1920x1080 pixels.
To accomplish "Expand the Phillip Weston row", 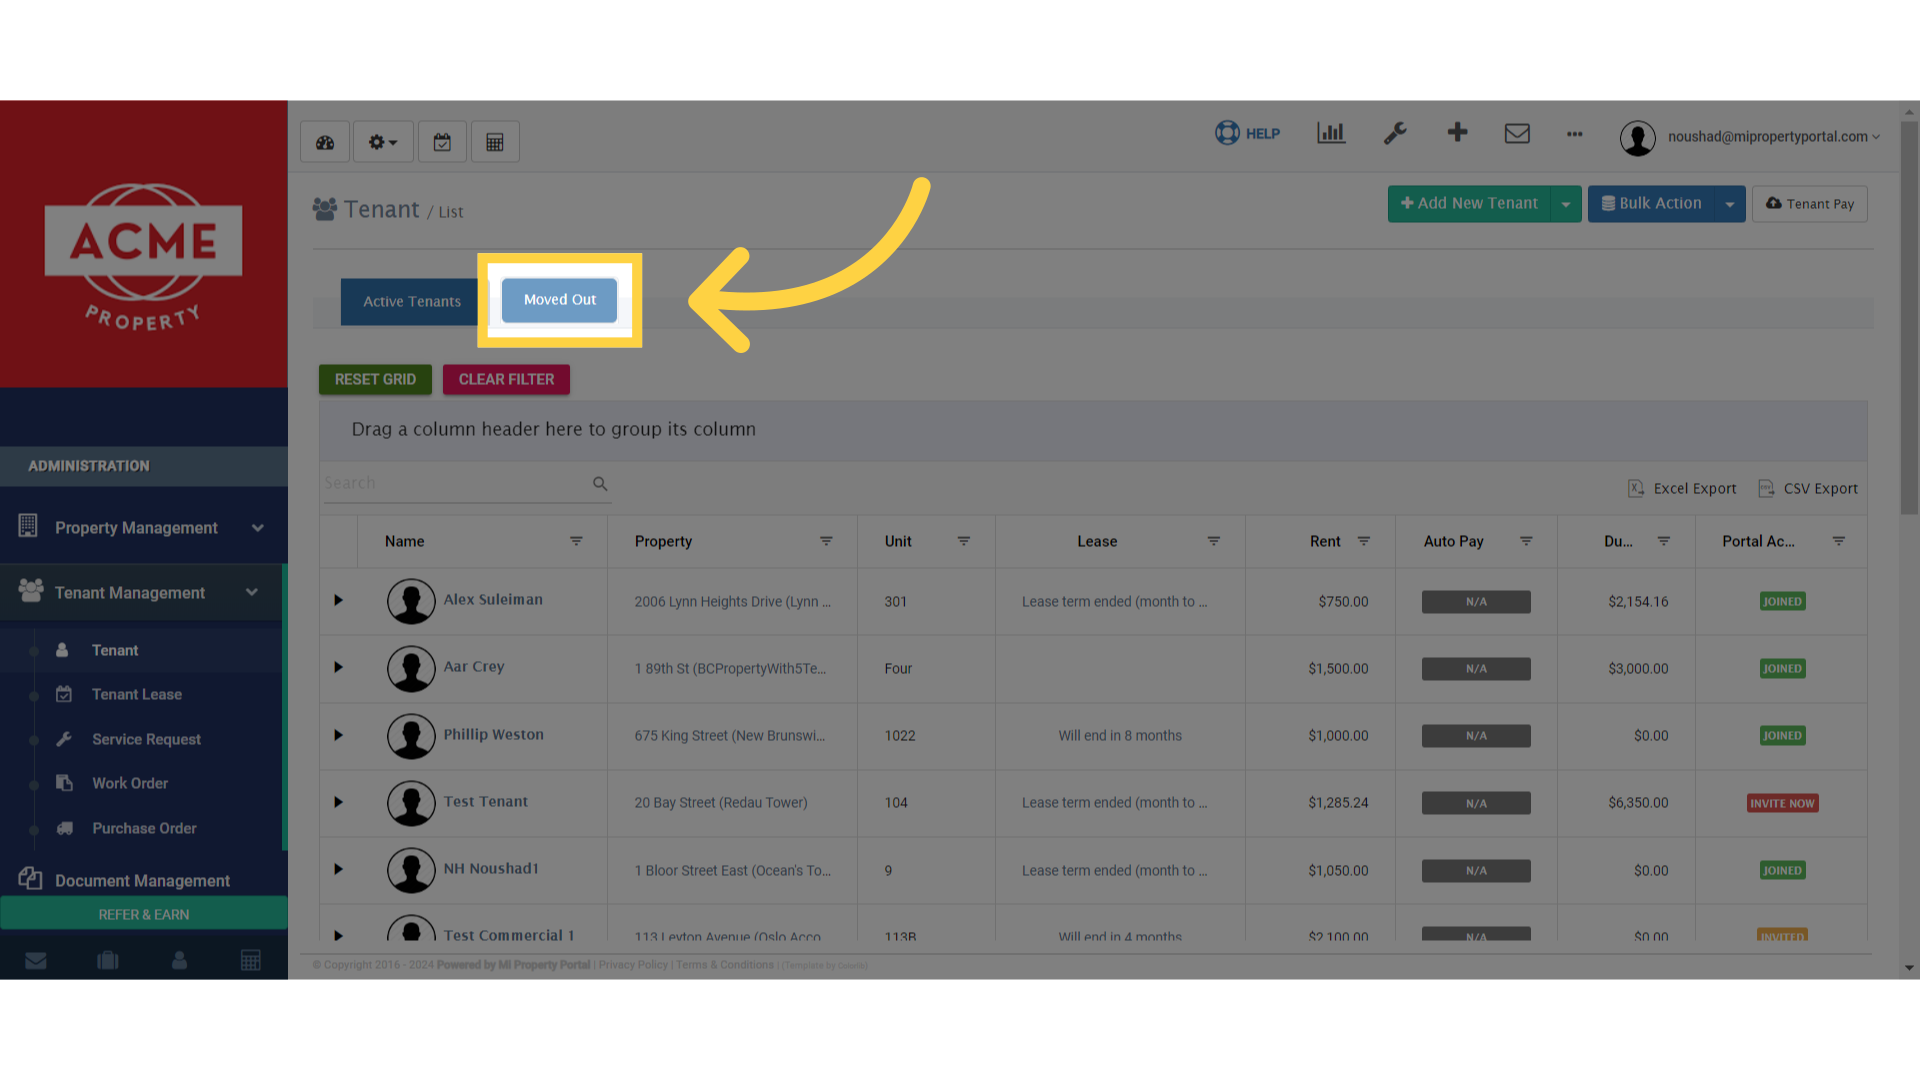I will click(x=338, y=736).
